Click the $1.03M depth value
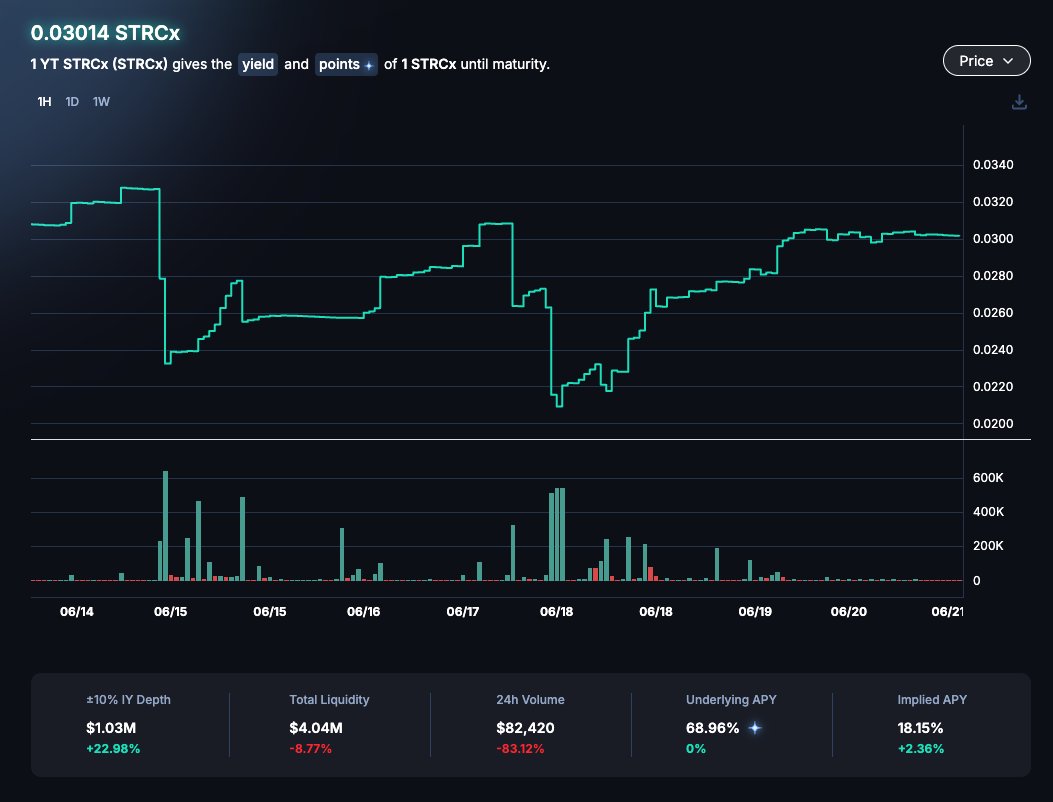This screenshot has width=1053, height=802. tap(111, 728)
